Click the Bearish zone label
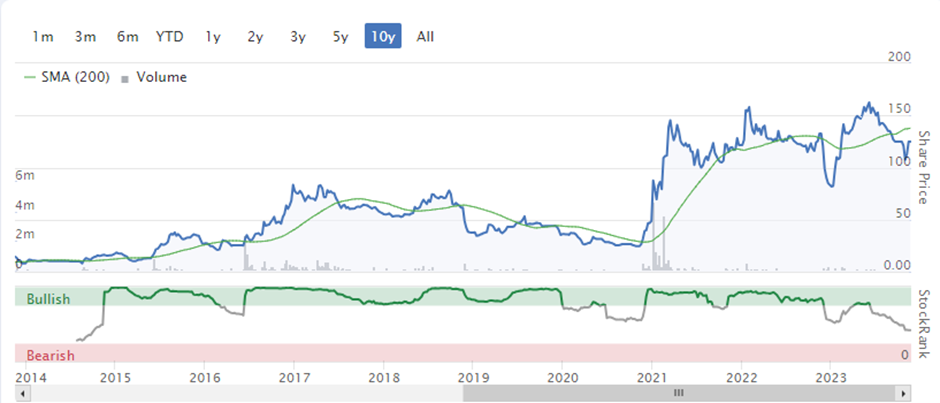The width and height of the screenshot is (940, 403). click(x=50, y=356)
